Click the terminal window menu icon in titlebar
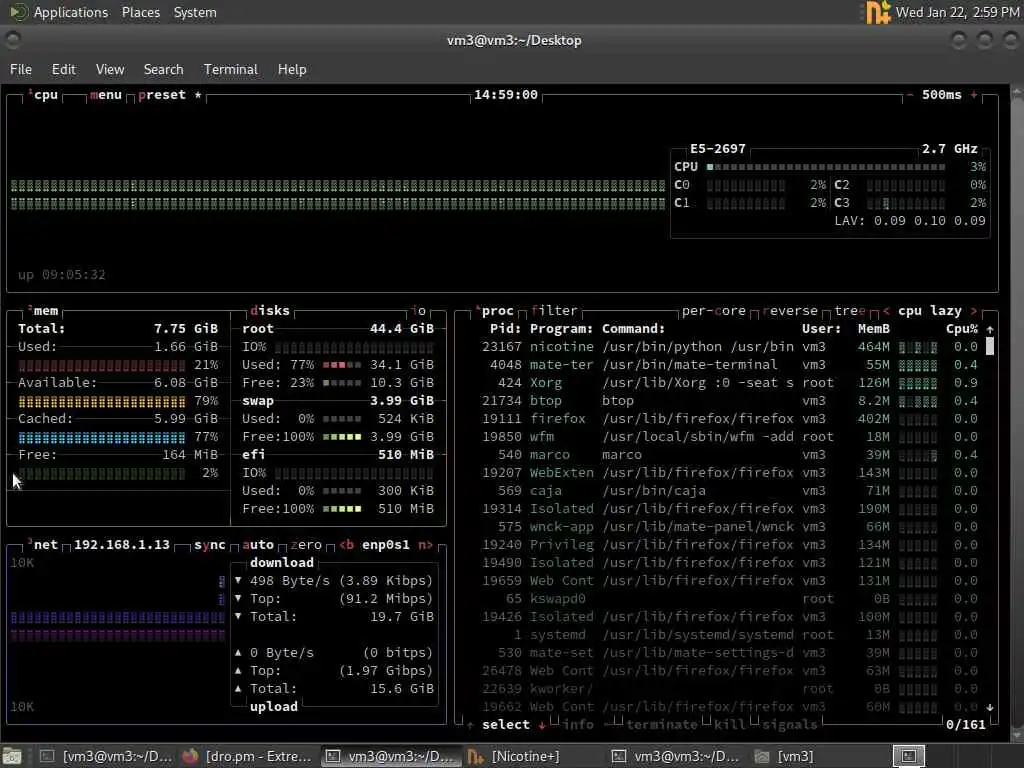 pyautogui.click(x=12, y=40)
